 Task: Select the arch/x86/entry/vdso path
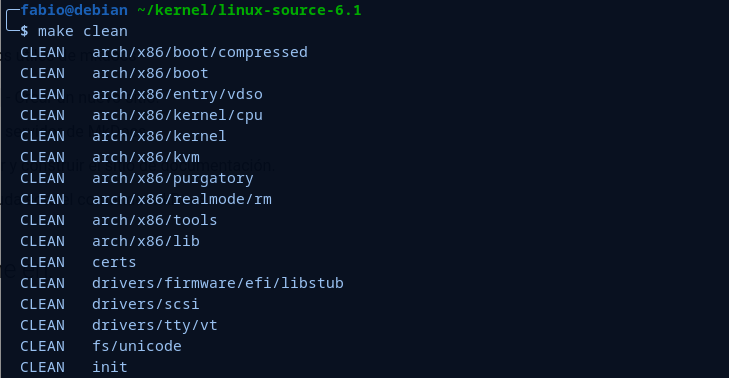[177, 94]
